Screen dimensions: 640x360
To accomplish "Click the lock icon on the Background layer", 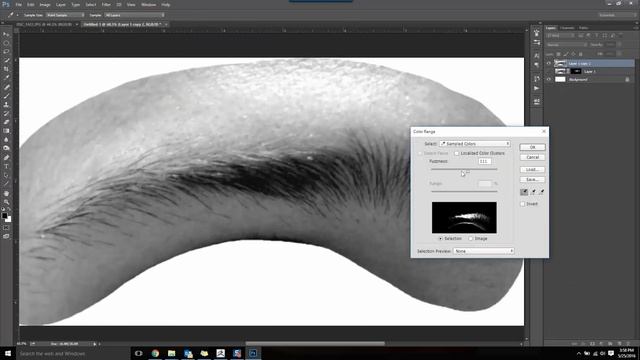I will pos(627,80).
